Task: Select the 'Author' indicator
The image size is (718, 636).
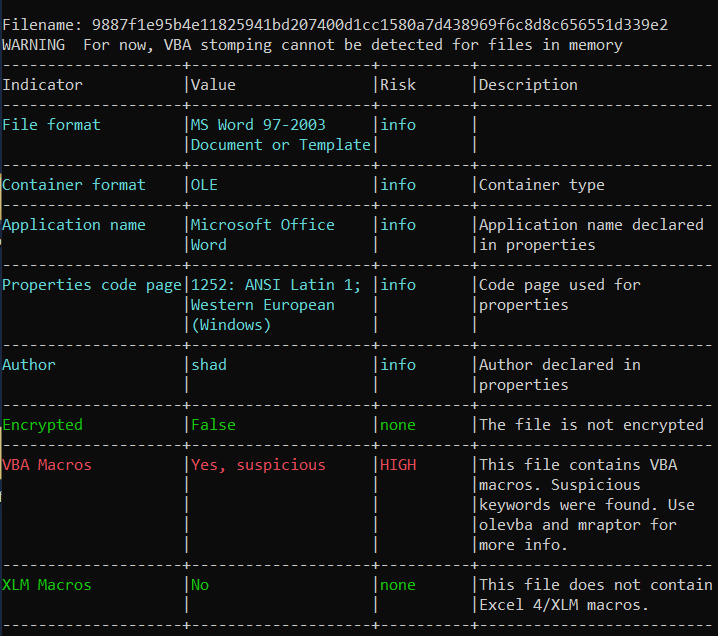Action: [x=29, y=364]
